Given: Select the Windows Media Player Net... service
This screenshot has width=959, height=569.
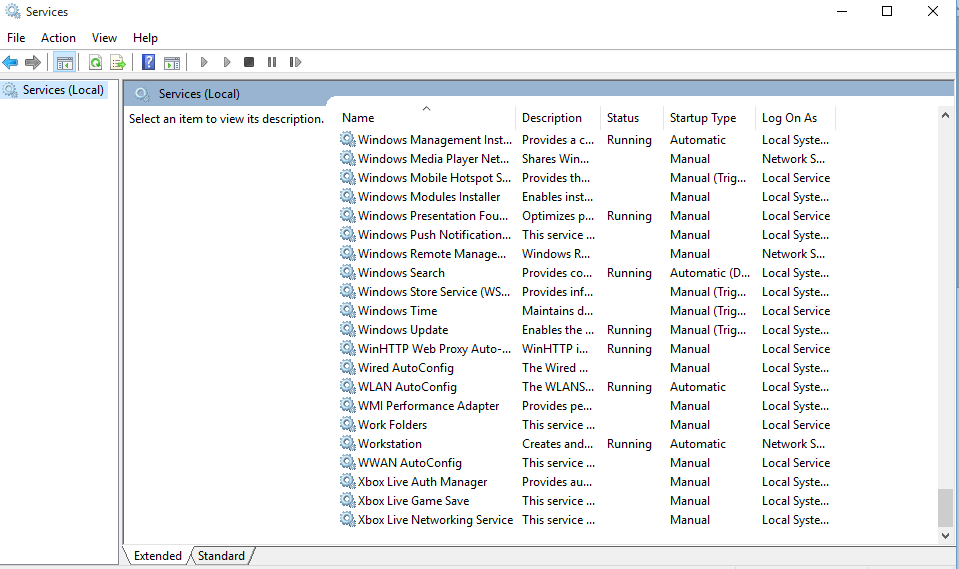Looking at the screenshot, I should 433,158.
